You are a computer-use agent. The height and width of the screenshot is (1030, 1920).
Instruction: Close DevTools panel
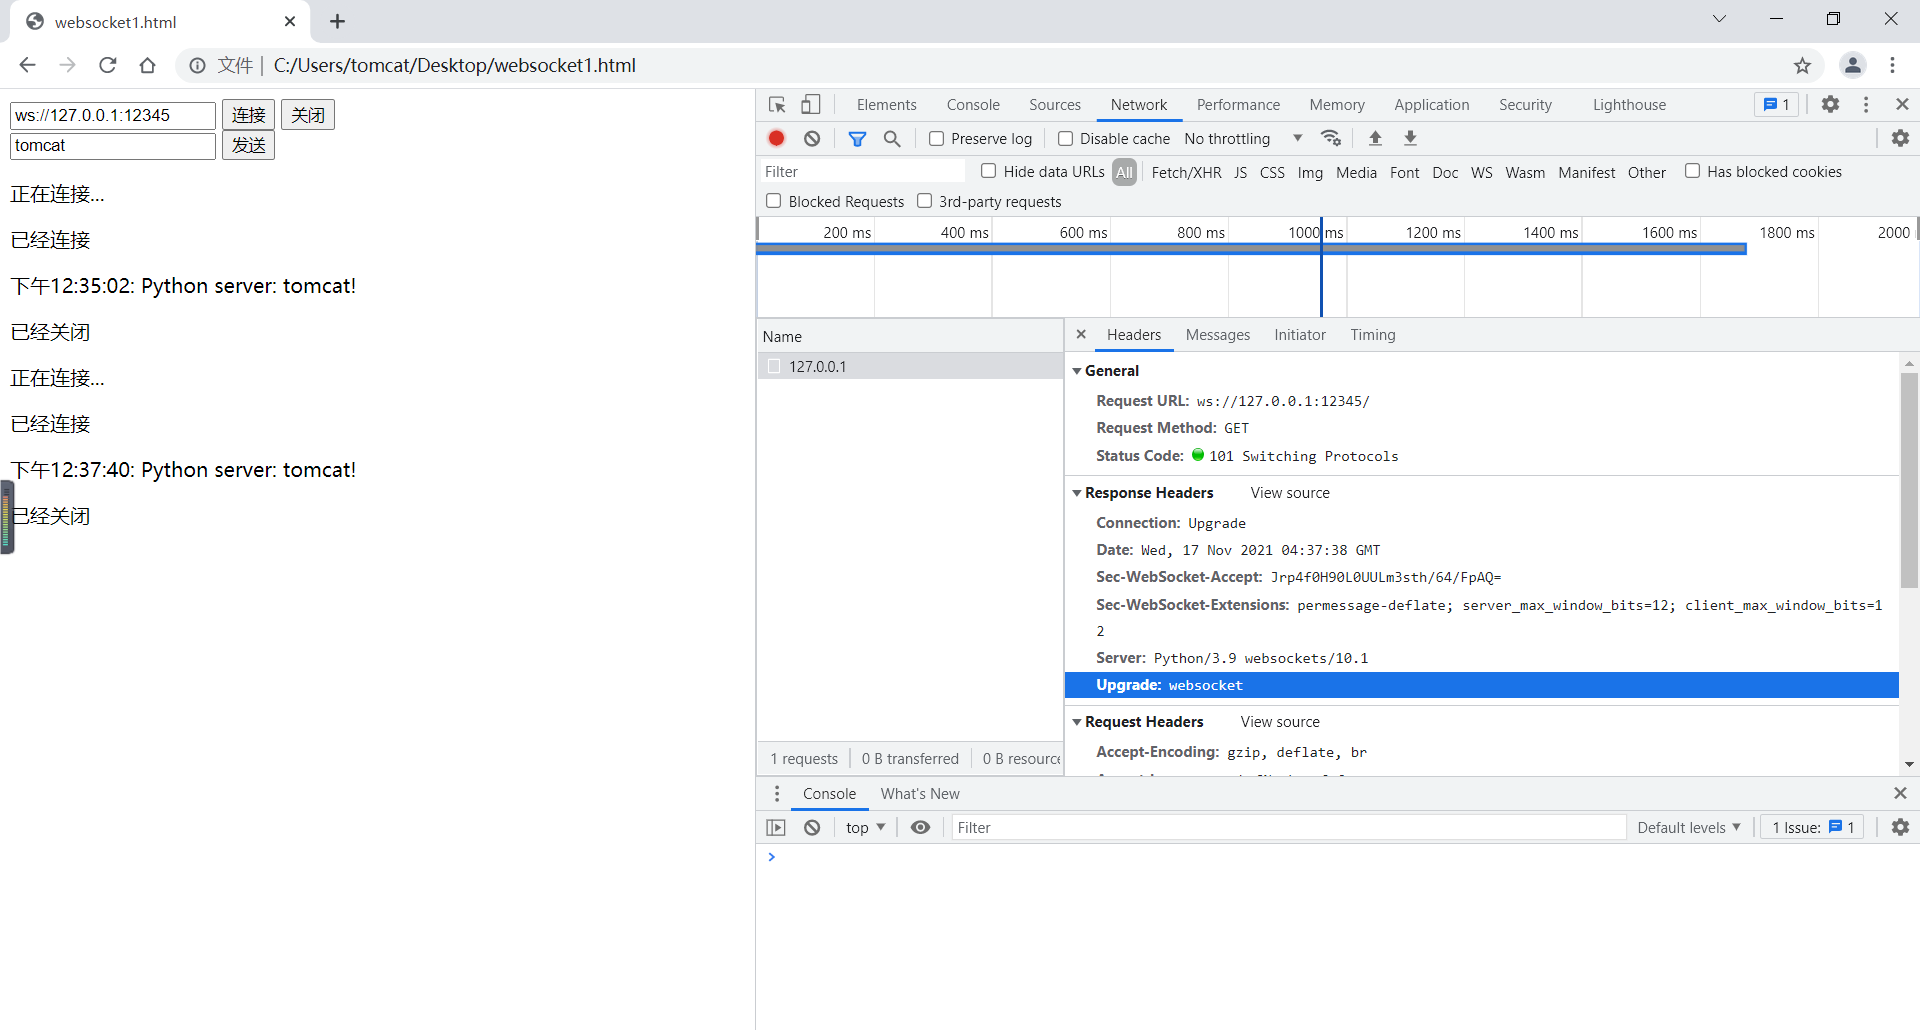(x=1902, y=104)
